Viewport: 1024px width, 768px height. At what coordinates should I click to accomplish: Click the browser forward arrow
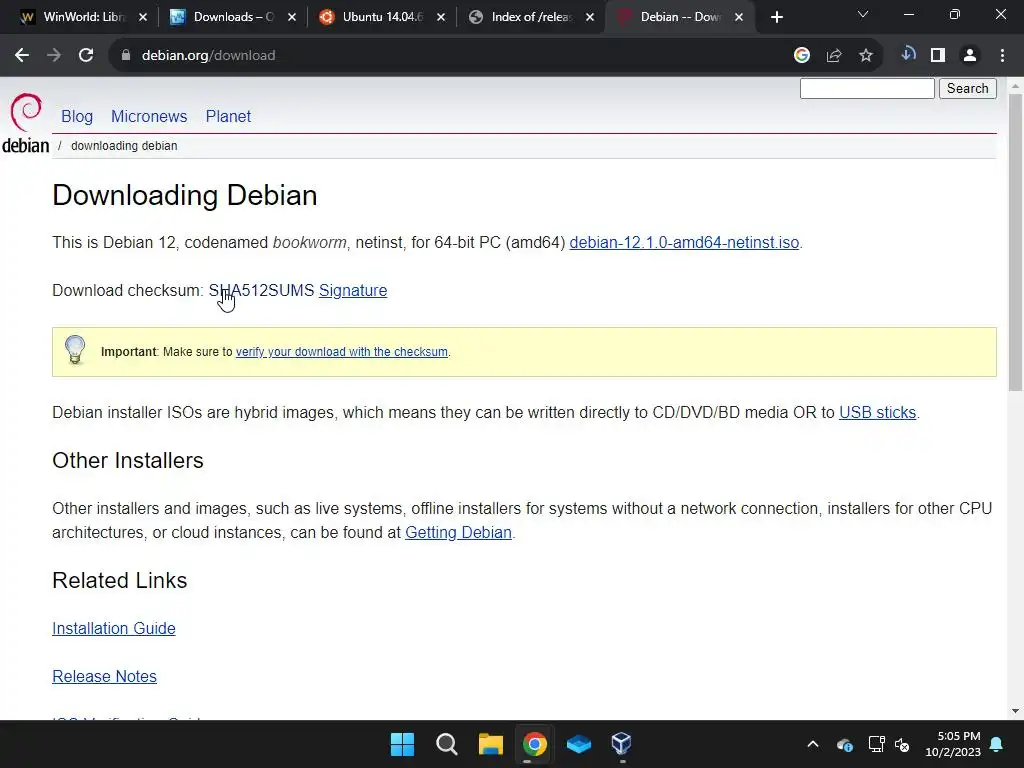pyautogui.click(x=54, y=56)
